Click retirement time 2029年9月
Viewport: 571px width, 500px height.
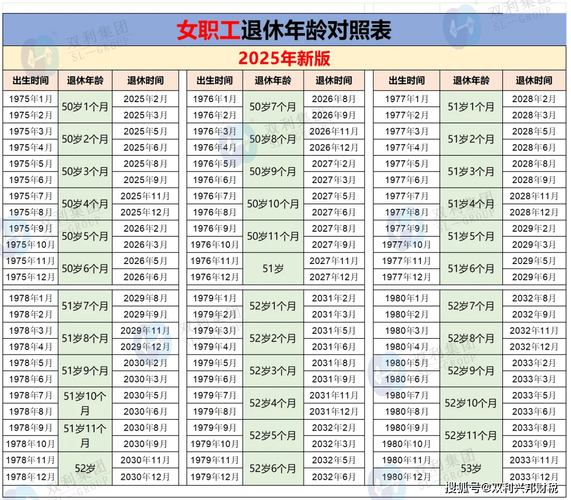click(x=145, y=314)
